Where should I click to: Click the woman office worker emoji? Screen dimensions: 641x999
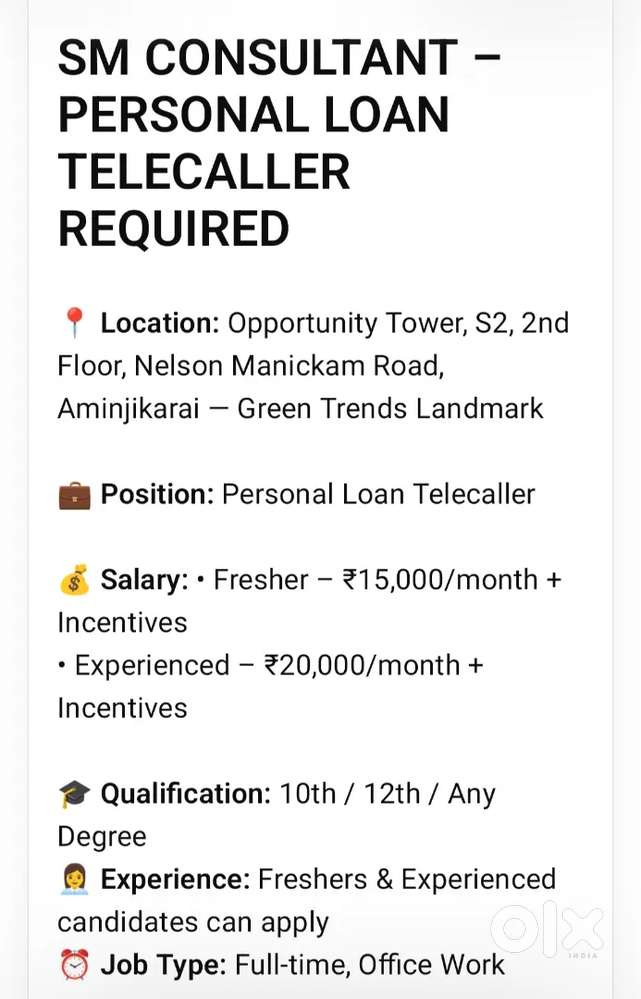[75, 880]
